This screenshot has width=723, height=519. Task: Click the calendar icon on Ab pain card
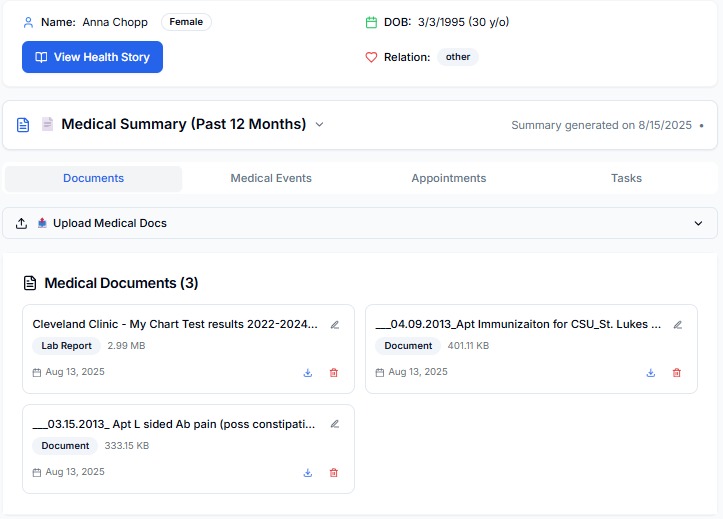[37, 472]
